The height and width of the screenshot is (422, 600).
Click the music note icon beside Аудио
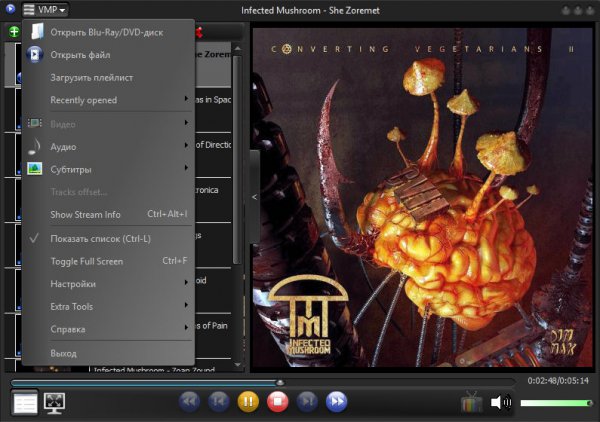click(34, 146)
